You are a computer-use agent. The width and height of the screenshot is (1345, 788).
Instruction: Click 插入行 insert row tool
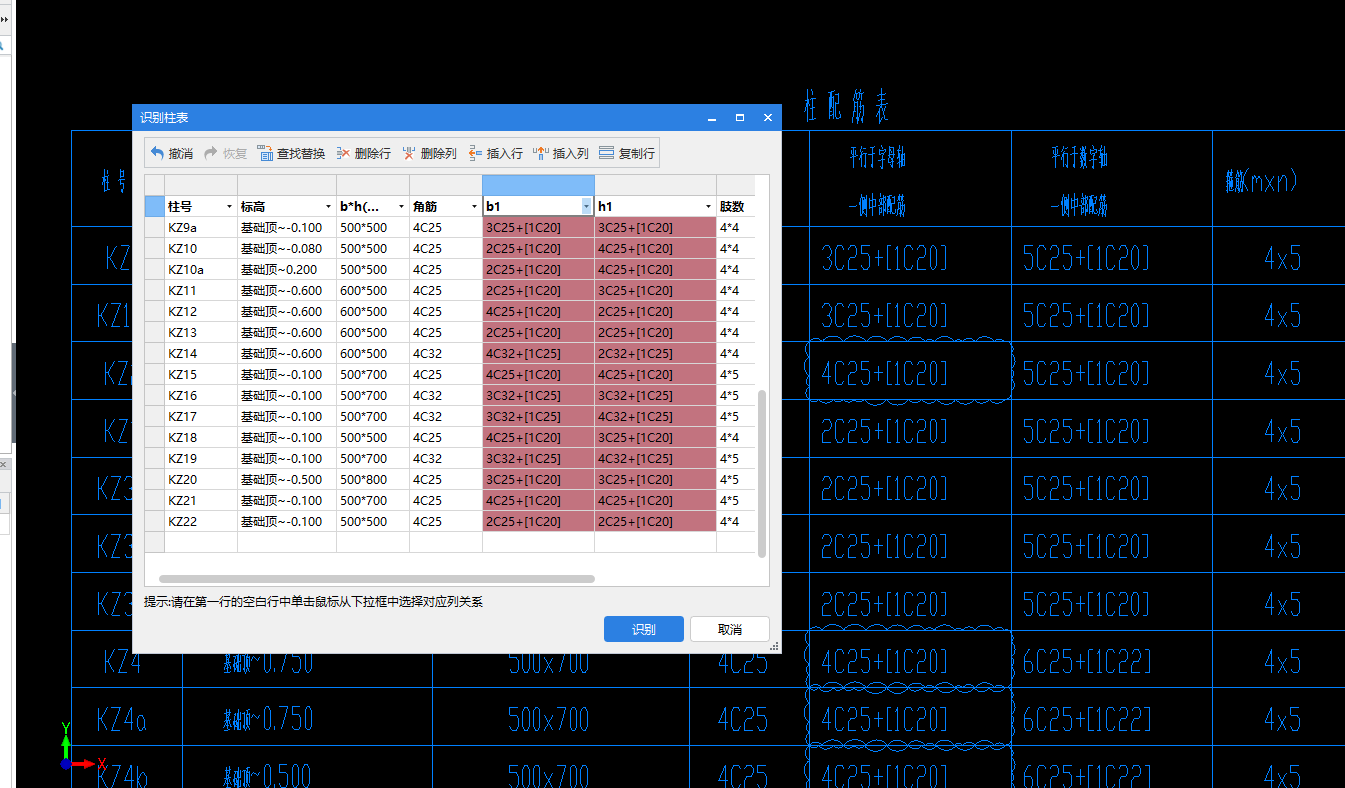[x=495, y=153]
